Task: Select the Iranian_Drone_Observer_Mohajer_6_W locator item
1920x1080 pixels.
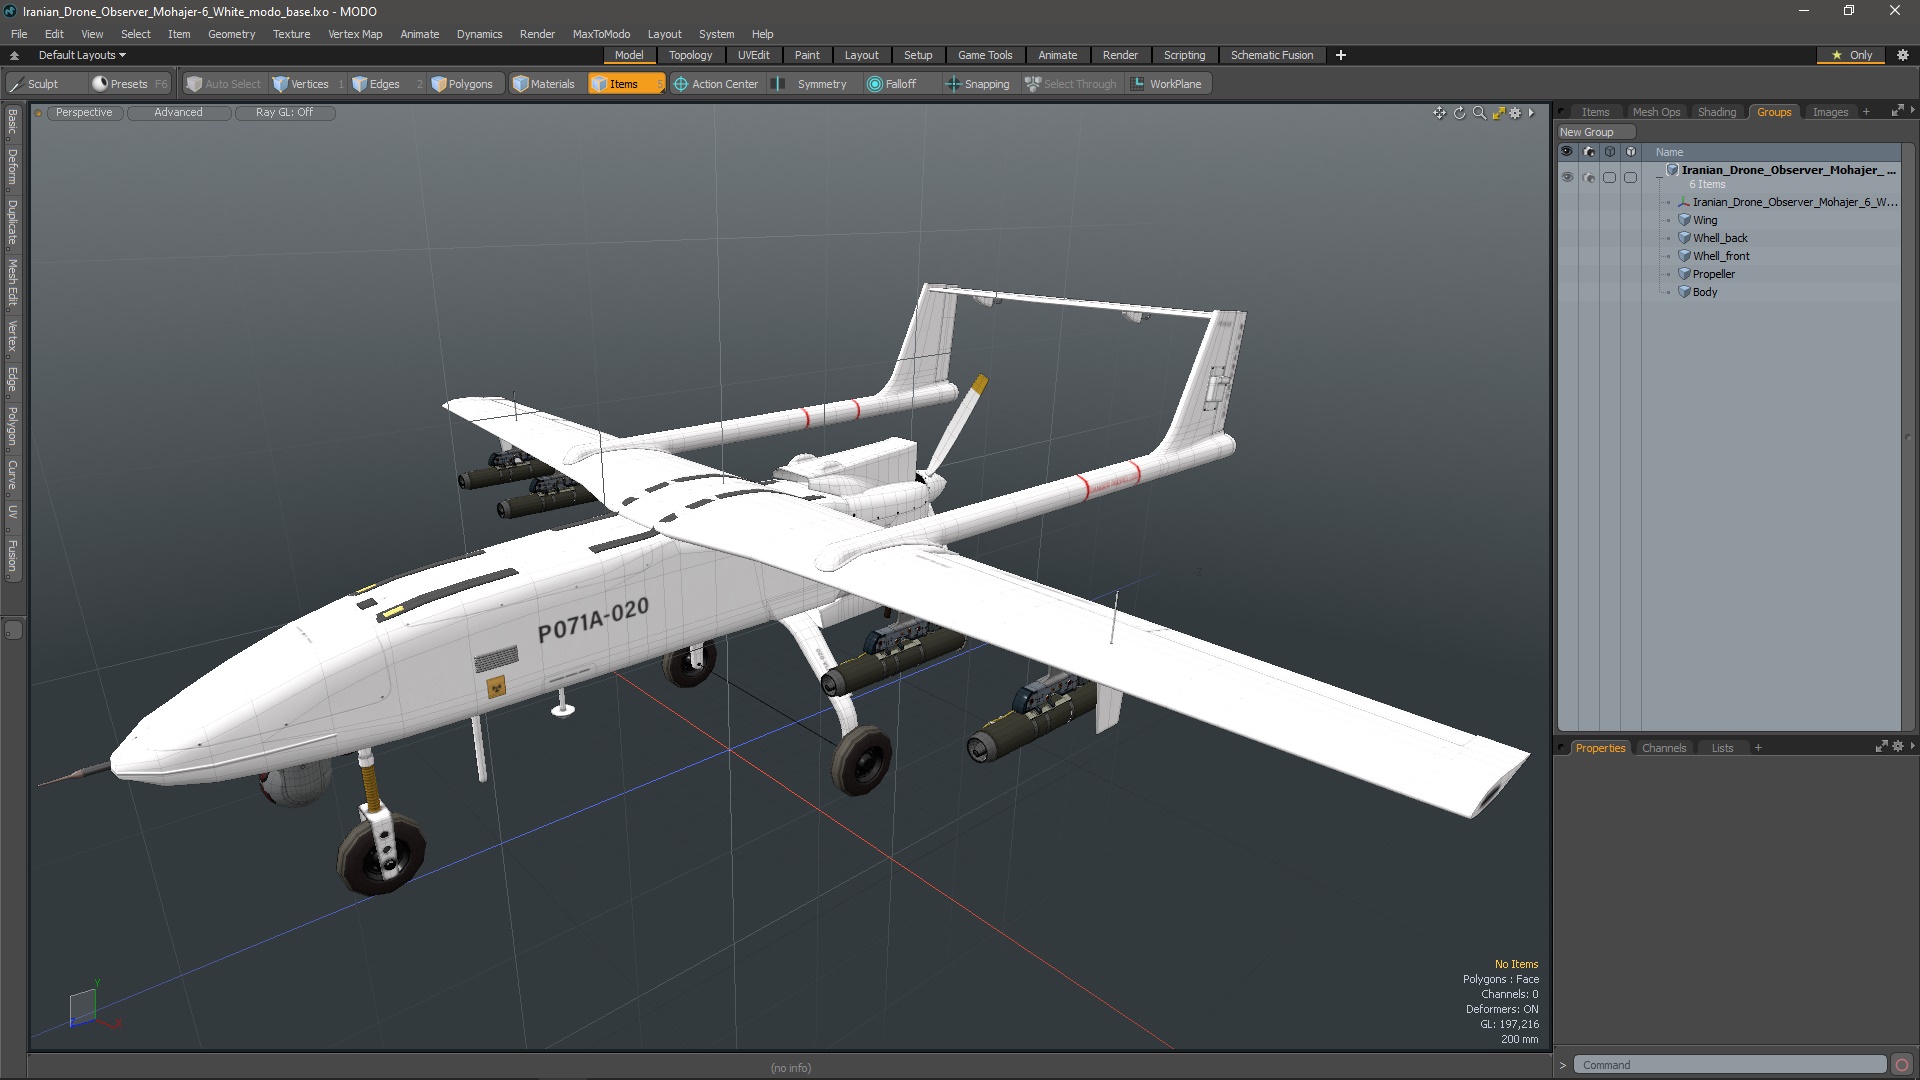Action: (x=1794, y=202)
